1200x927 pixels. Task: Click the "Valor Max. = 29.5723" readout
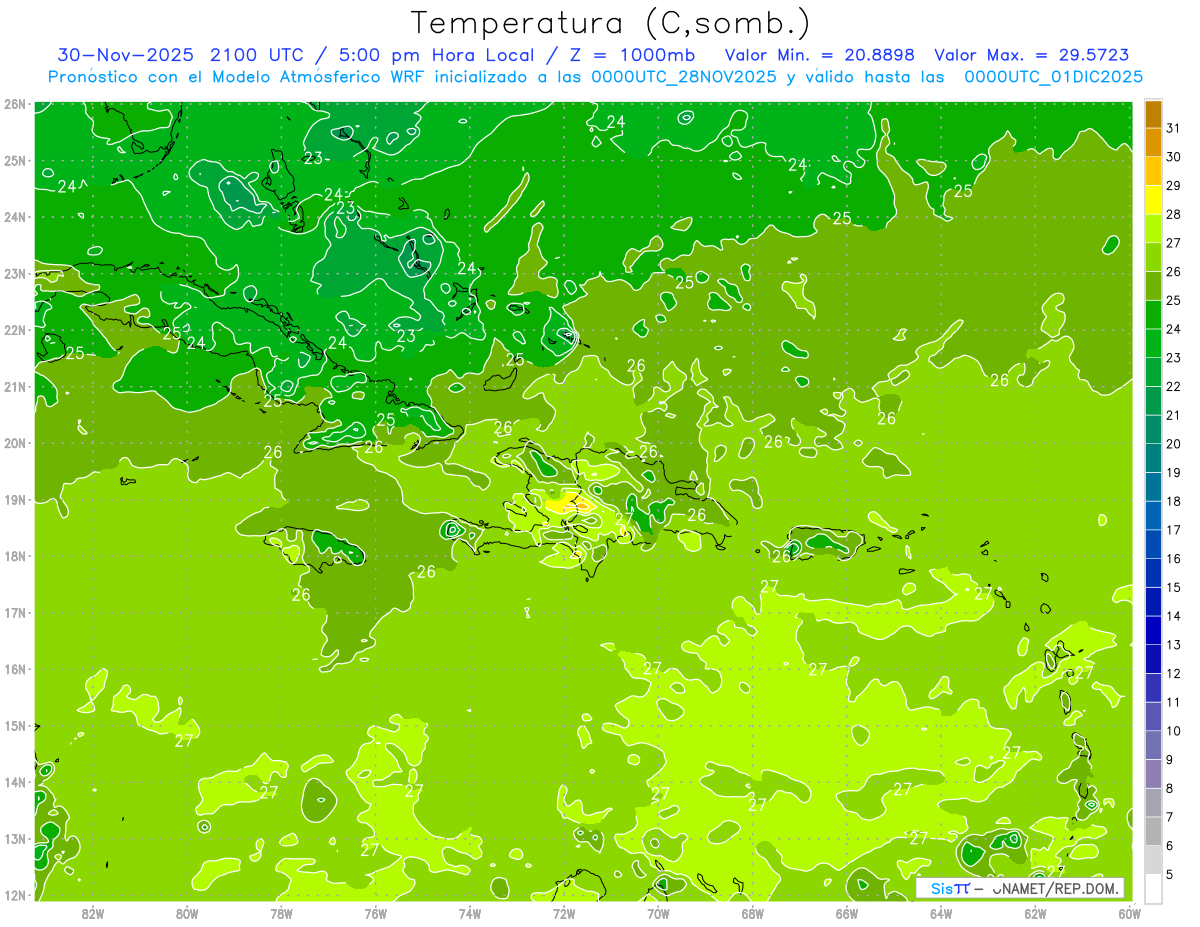tap(1031, 55)
